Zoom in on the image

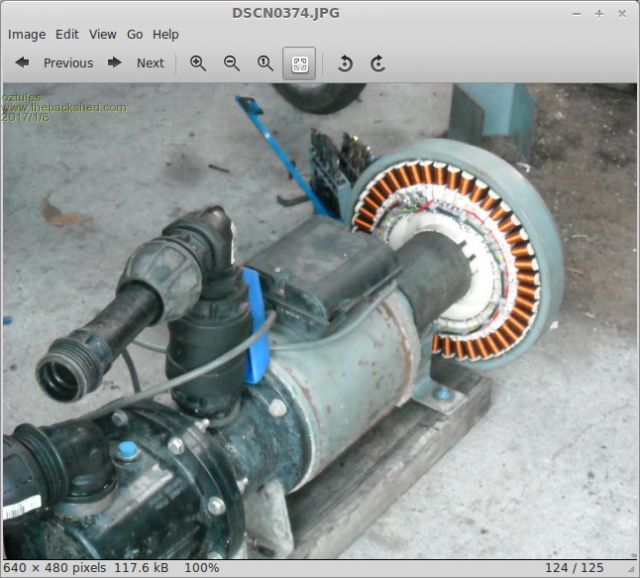point(198,63)
